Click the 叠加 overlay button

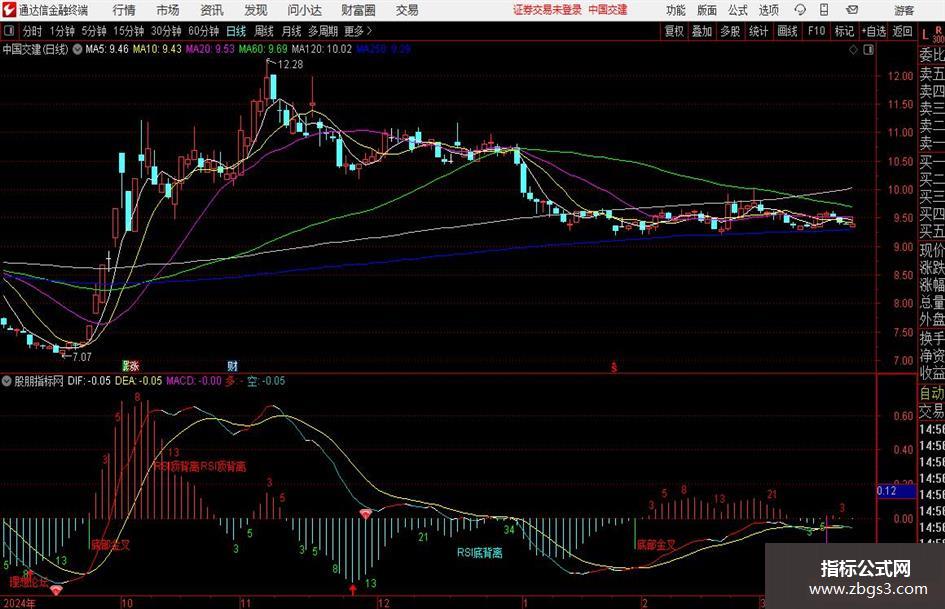702,31
